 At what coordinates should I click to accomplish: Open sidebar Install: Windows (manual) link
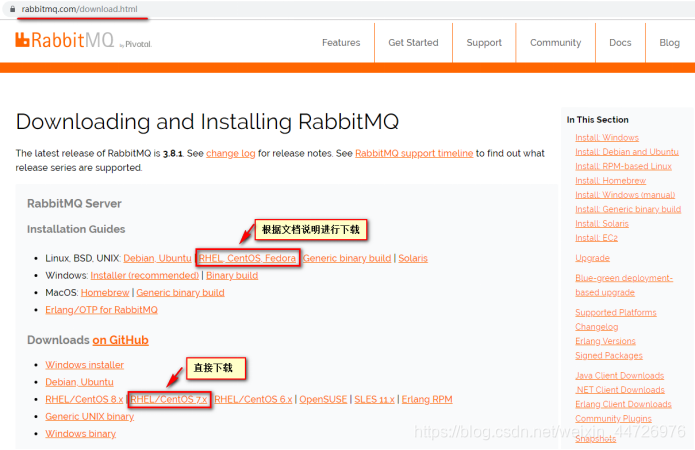625,195
